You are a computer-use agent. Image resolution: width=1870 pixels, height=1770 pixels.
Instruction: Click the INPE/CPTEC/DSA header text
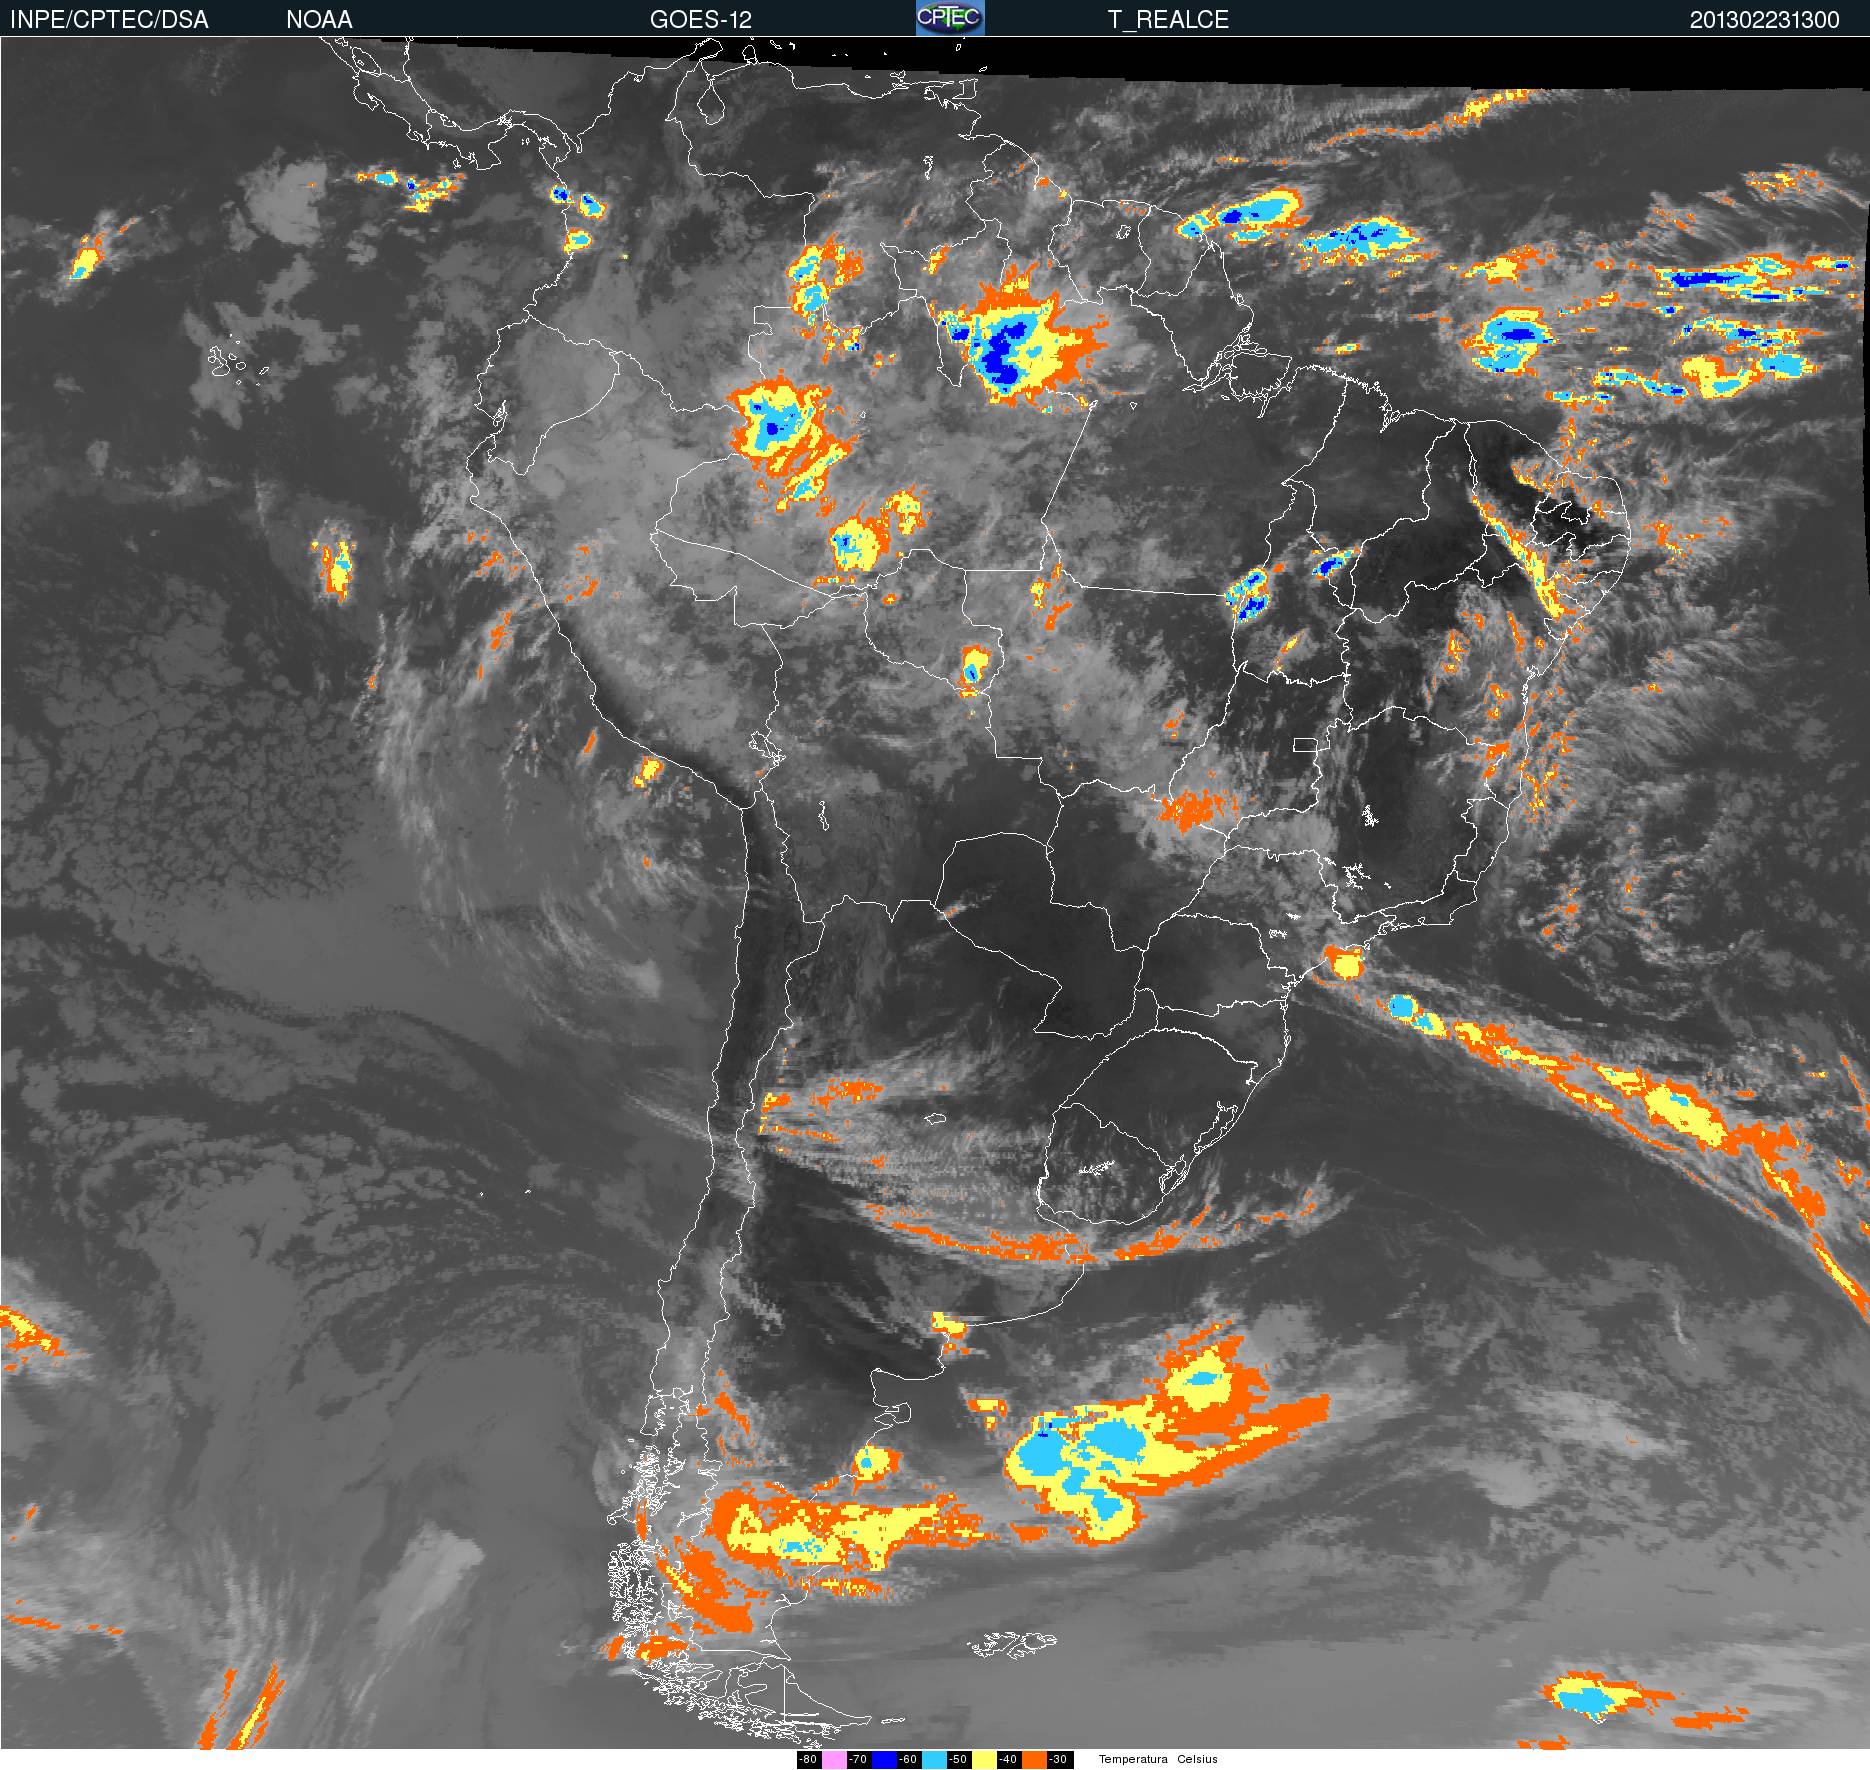109,20
